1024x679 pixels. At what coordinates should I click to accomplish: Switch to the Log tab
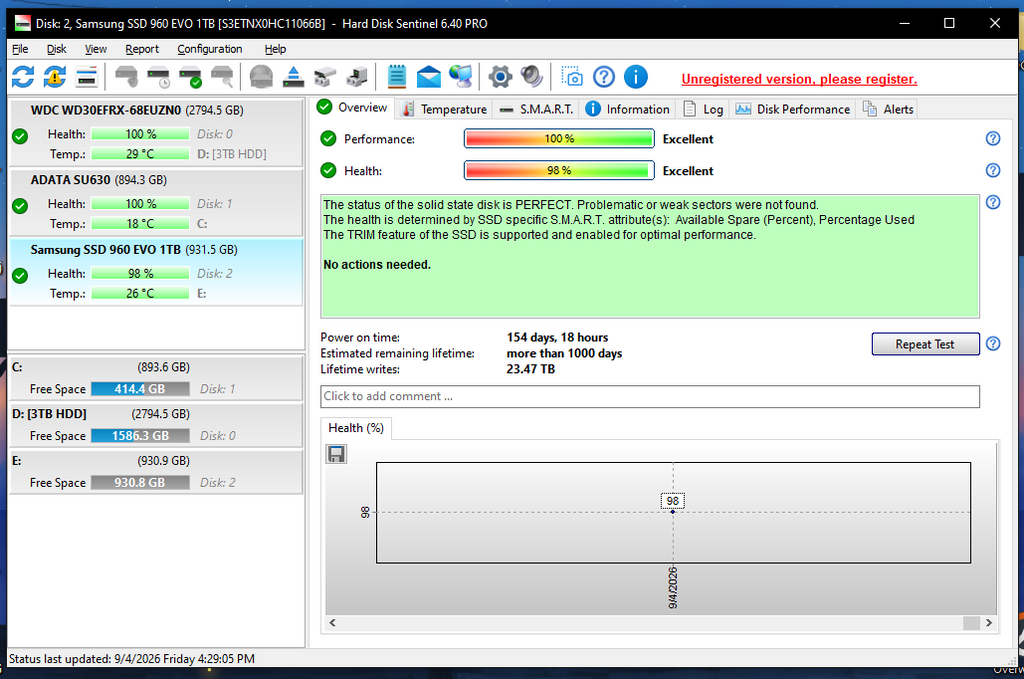(x=703, y=109)
